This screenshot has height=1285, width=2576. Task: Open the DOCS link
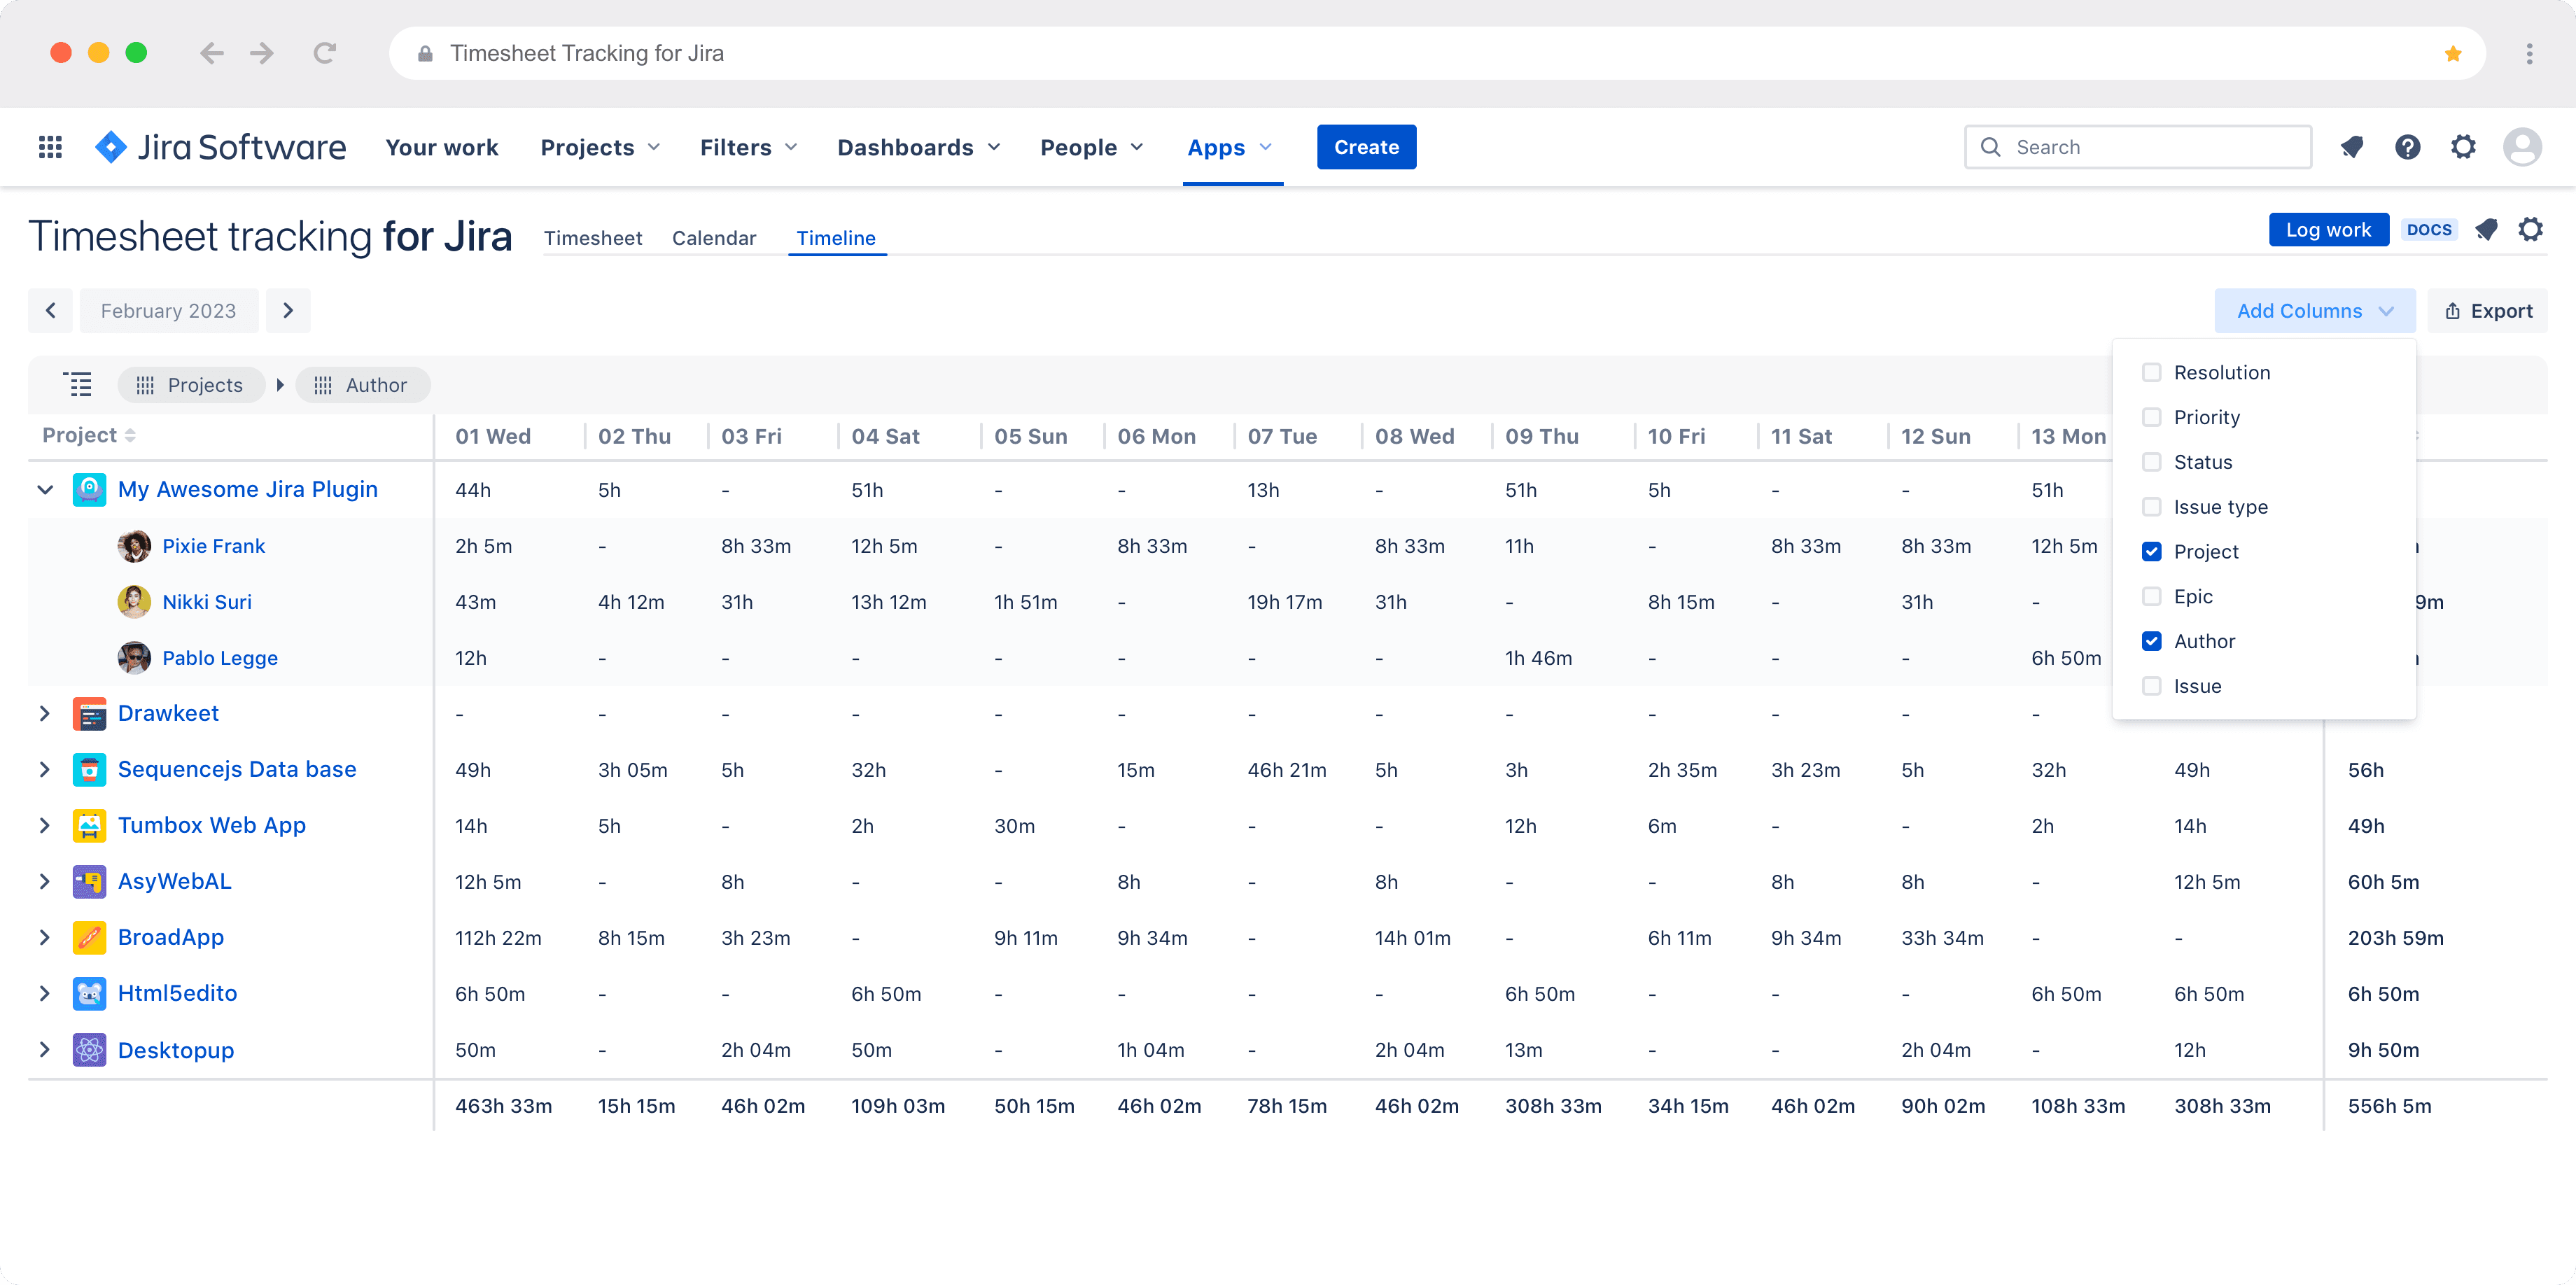pos(2429,230)
